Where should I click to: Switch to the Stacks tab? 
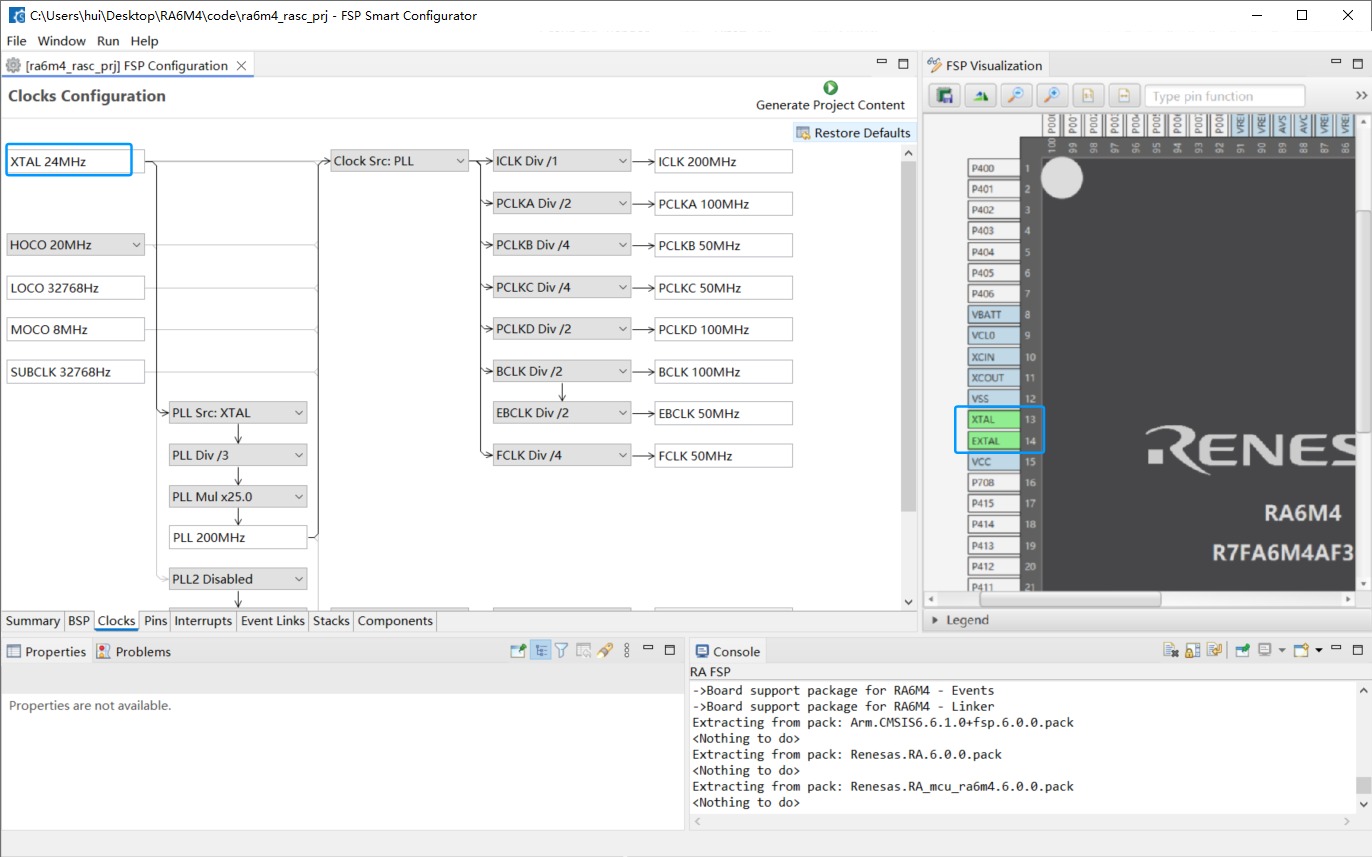pyautogui.click(x=331, y=621)
